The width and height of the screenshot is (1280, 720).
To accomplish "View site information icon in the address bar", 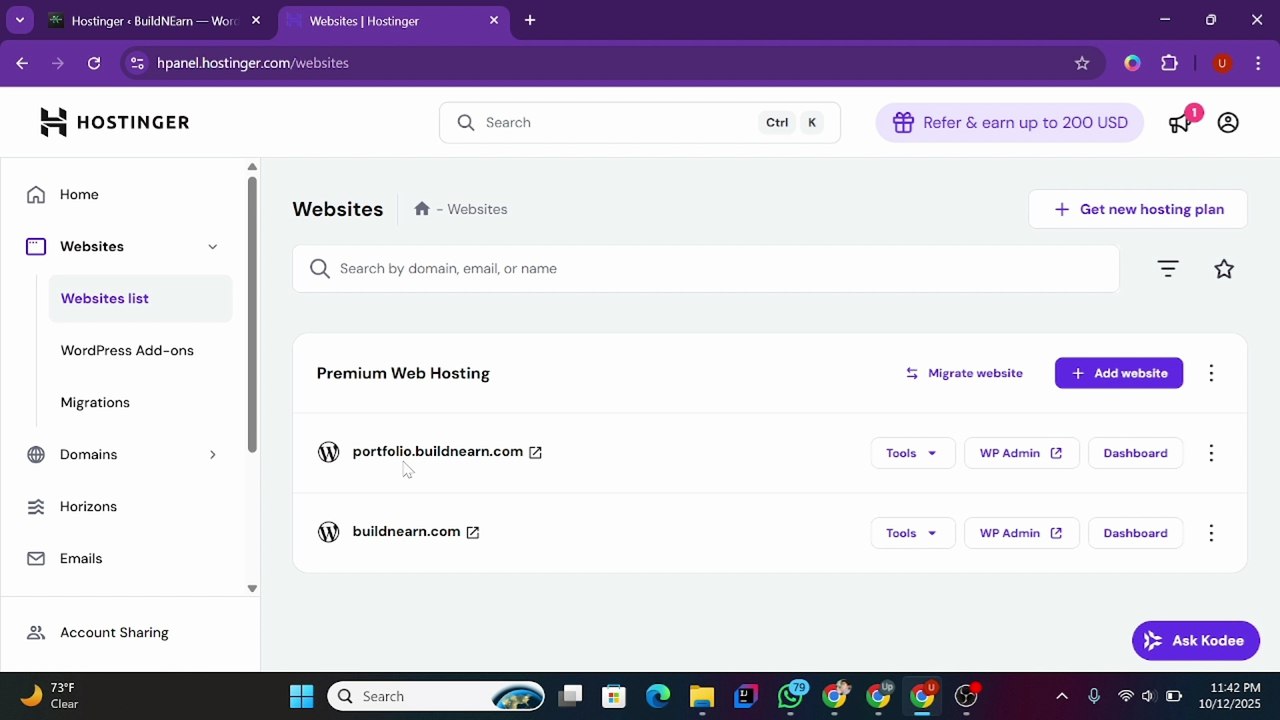I will click(138, 63).
